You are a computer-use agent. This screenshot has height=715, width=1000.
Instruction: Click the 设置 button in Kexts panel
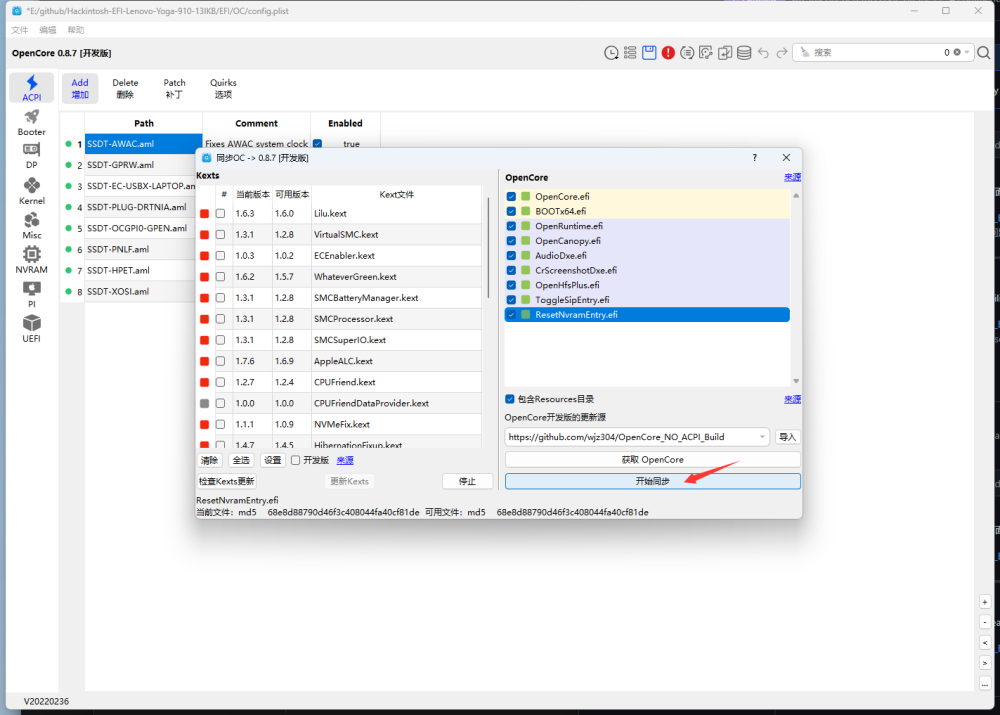click(x=272, y=461)
